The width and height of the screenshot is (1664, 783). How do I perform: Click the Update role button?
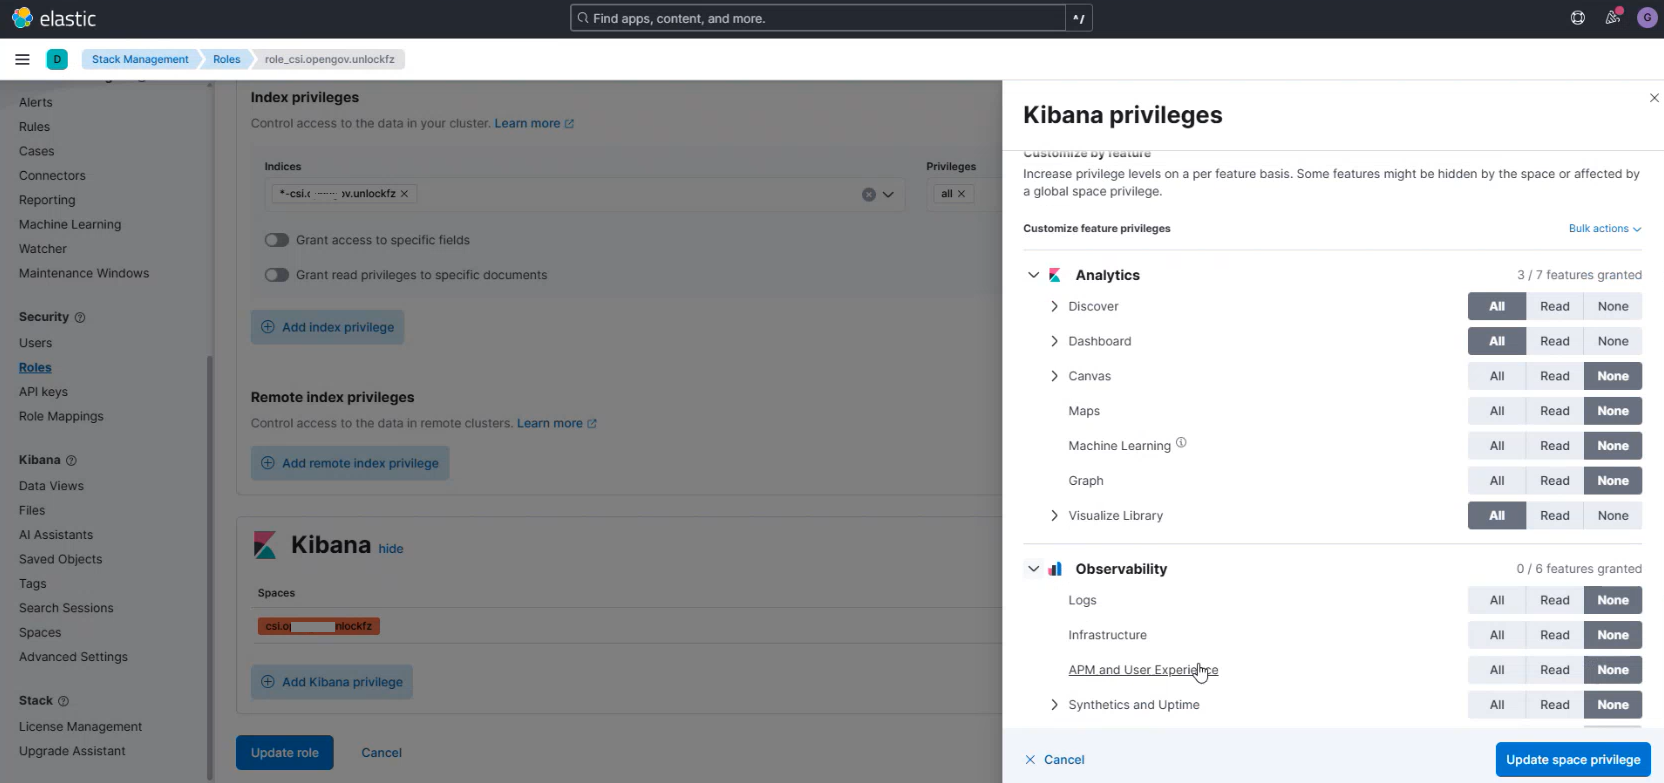point(285,753)
